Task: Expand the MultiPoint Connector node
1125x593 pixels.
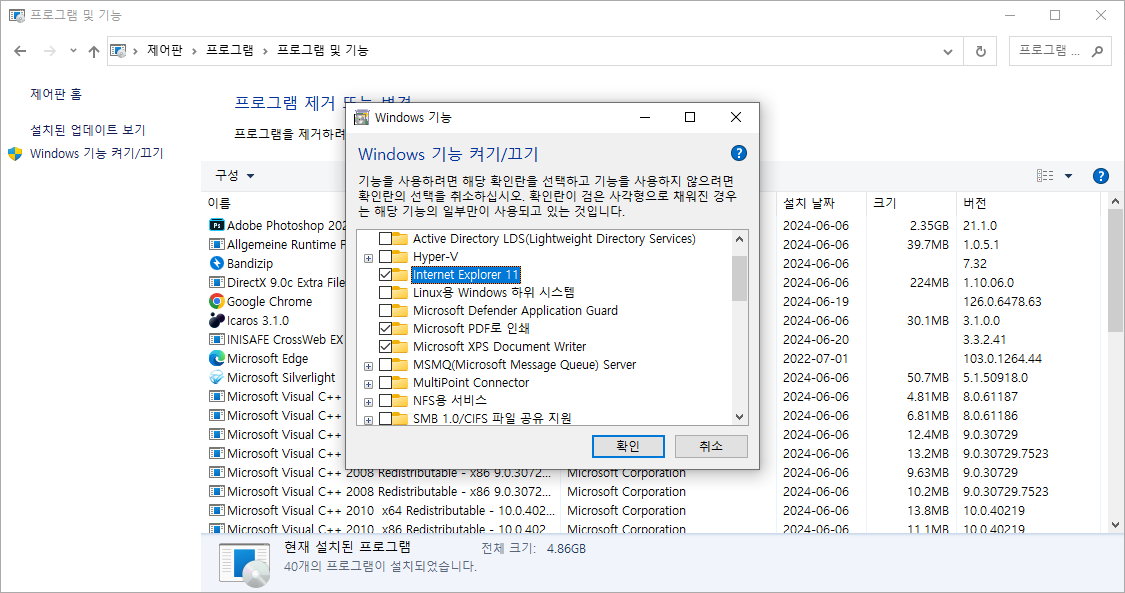Action: pos(368,384)
